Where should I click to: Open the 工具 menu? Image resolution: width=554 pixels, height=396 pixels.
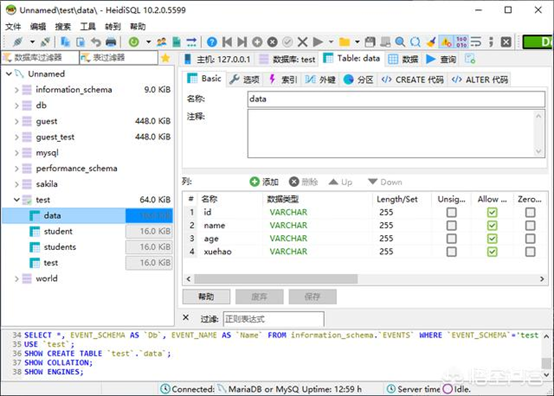point(88,26)
